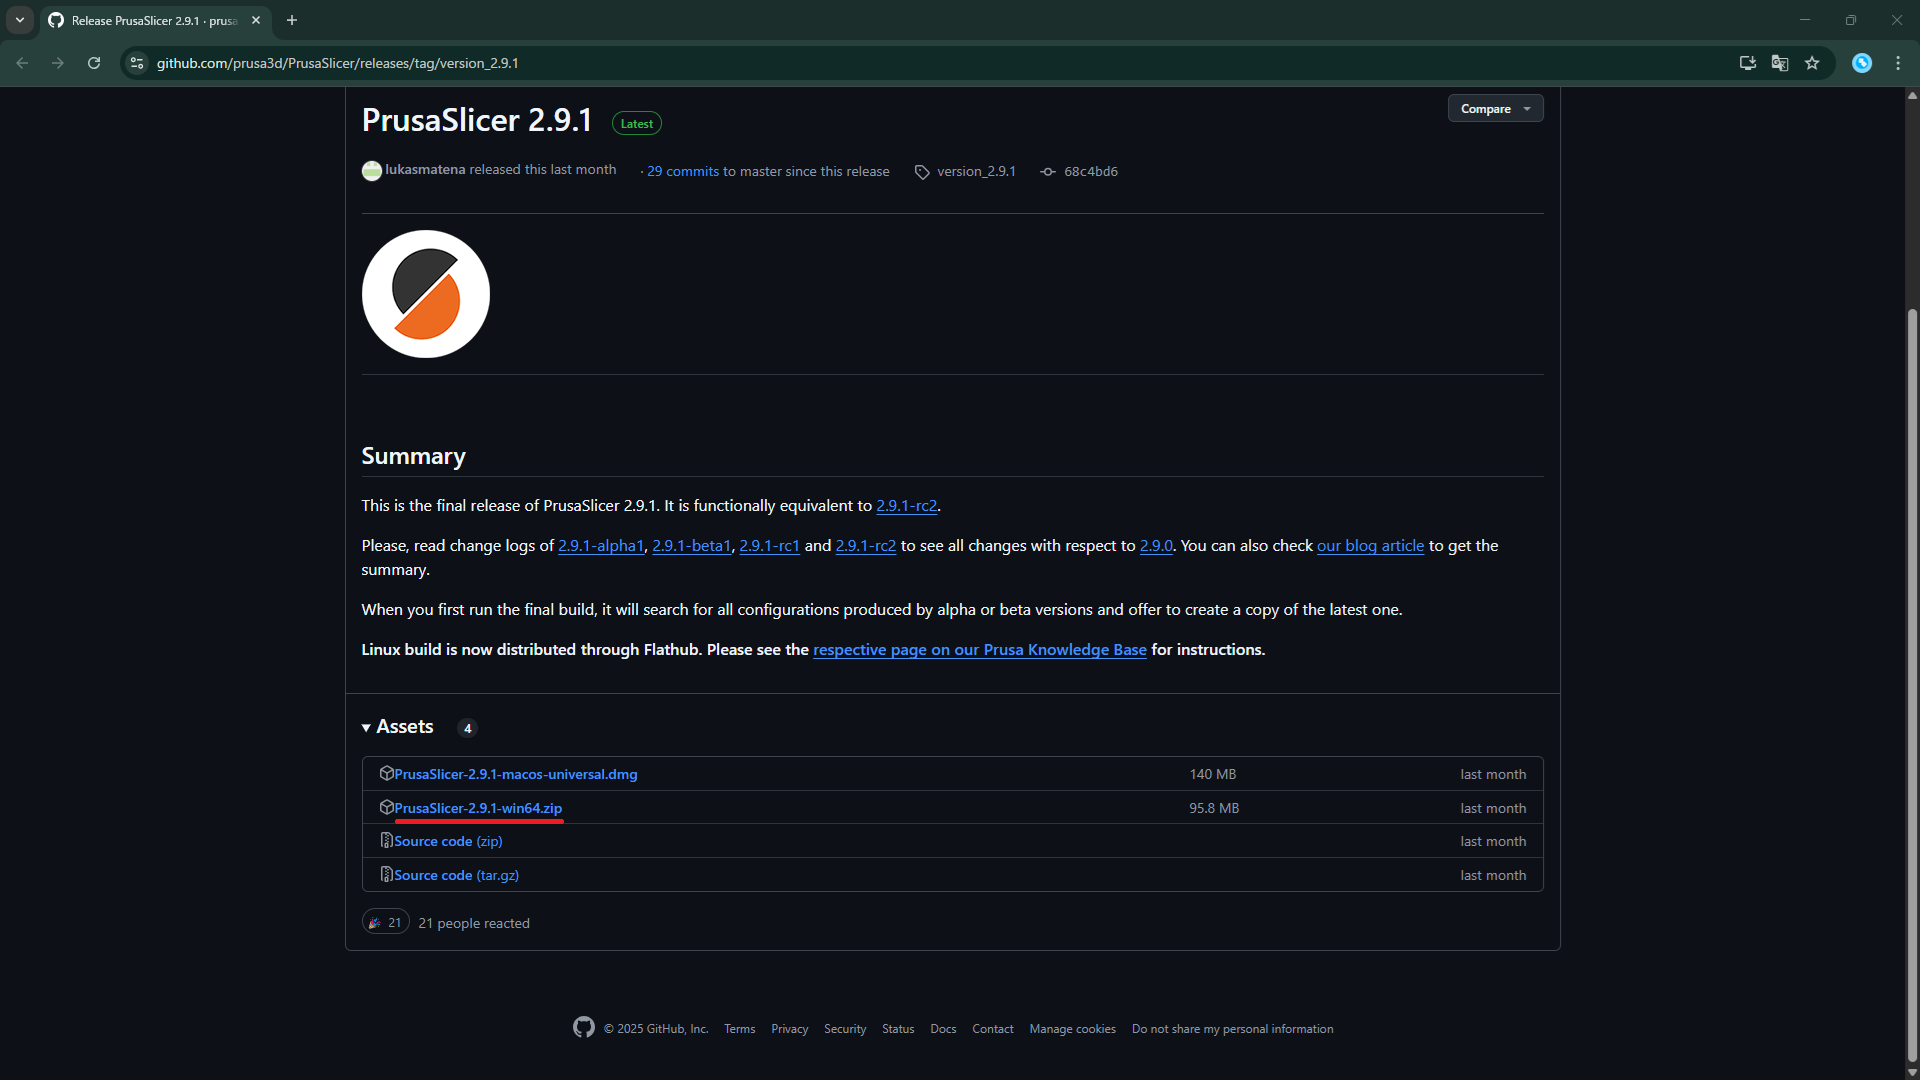Open the our blog article link
The width and height of the screenshot is (1920, 1080).
[x=1370, y=546]
